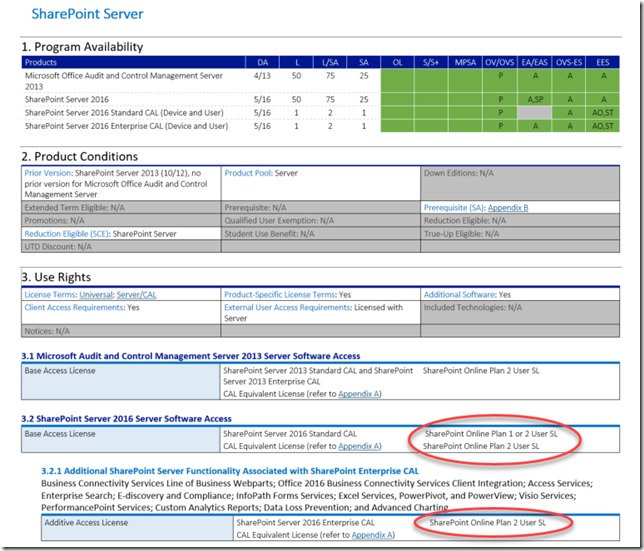Click Base Access License cell in section 3.1
This screenshot has width=644, height=551.
pos(121,382)
